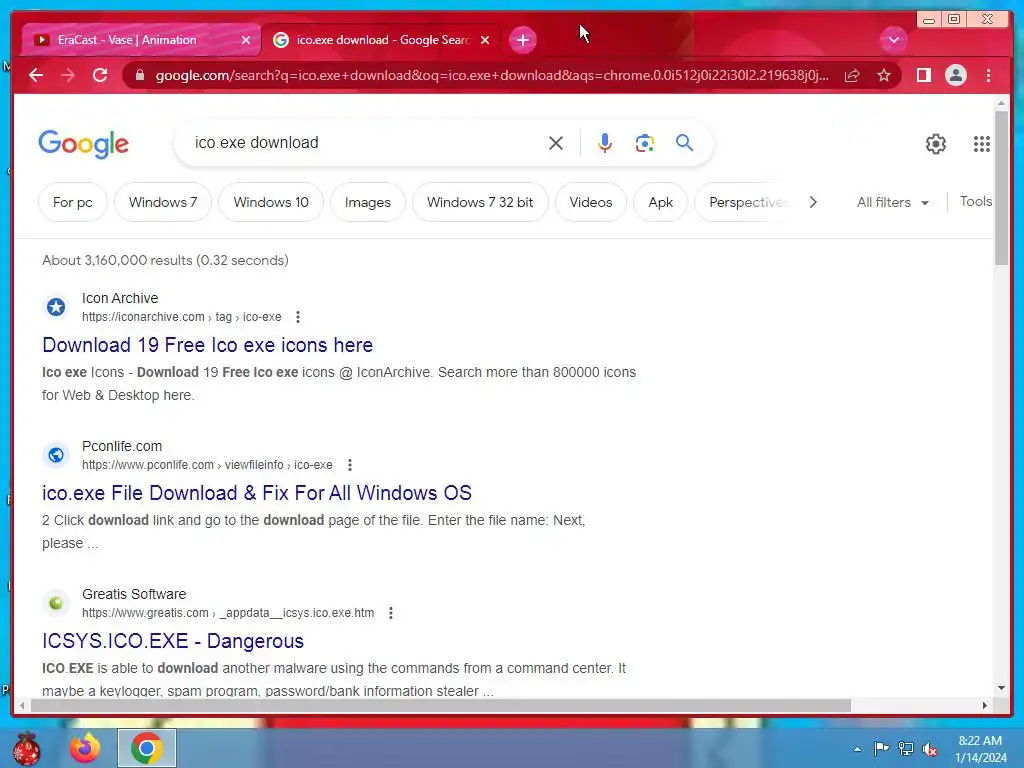
Task: Go to Google homepage via logo
Action: (84, 144)
